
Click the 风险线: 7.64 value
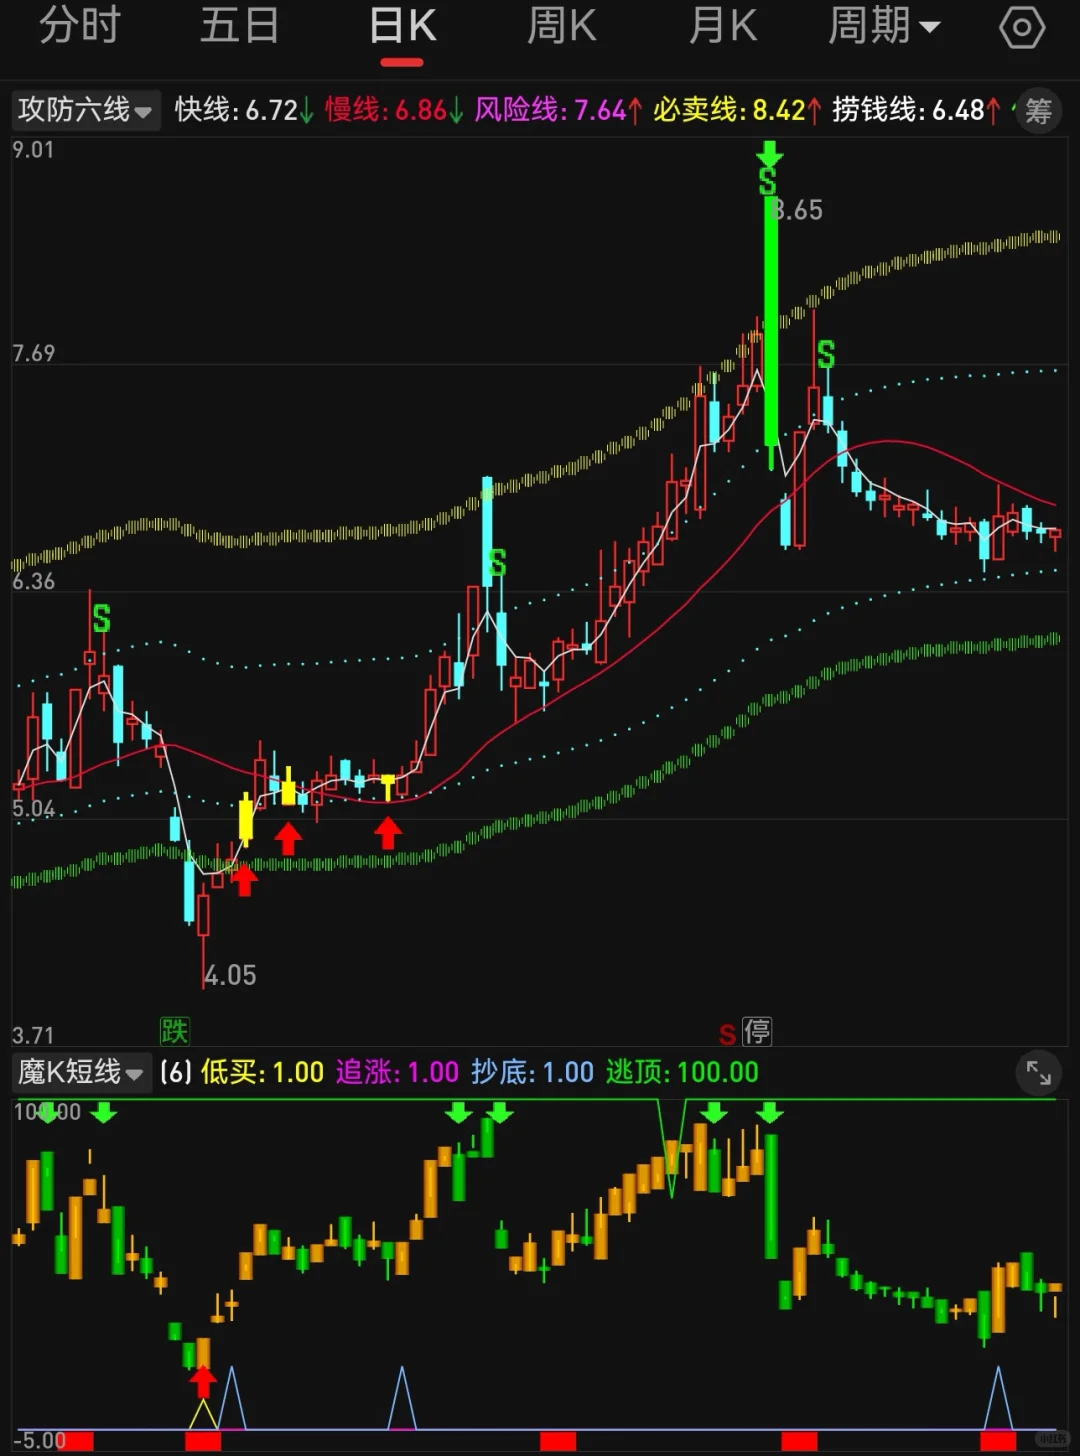click(558, 110)
